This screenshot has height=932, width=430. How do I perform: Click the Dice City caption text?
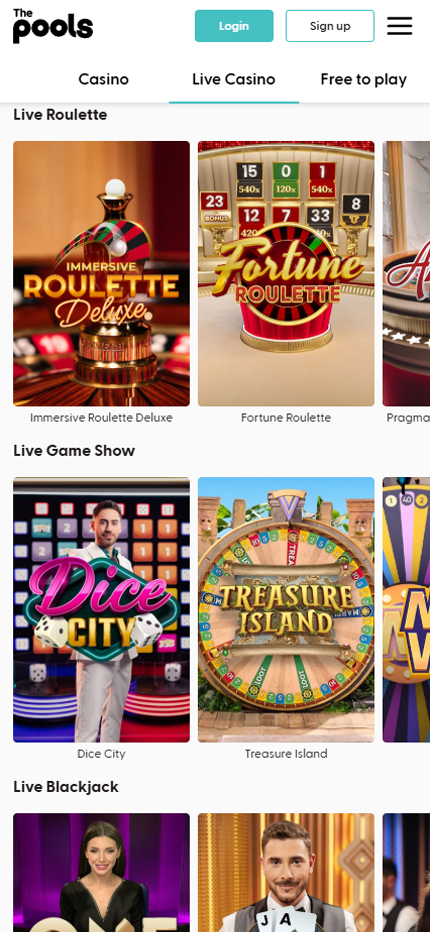(102, 754)
